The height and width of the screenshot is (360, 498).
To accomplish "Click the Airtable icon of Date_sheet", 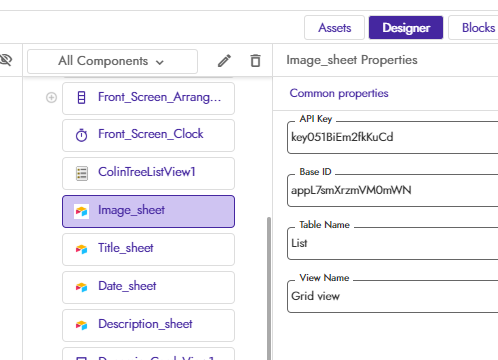I will (x=82, y=287).
